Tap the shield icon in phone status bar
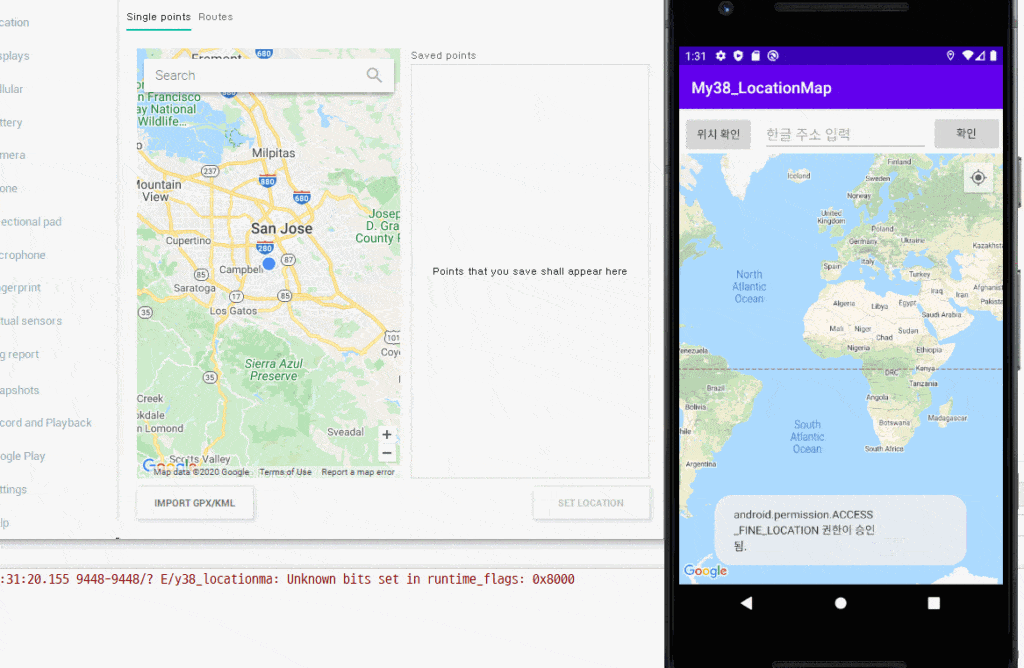Image resolution: width=1024 pixels, height=668 pixels. pyautogui.click(x=738, y=56)
